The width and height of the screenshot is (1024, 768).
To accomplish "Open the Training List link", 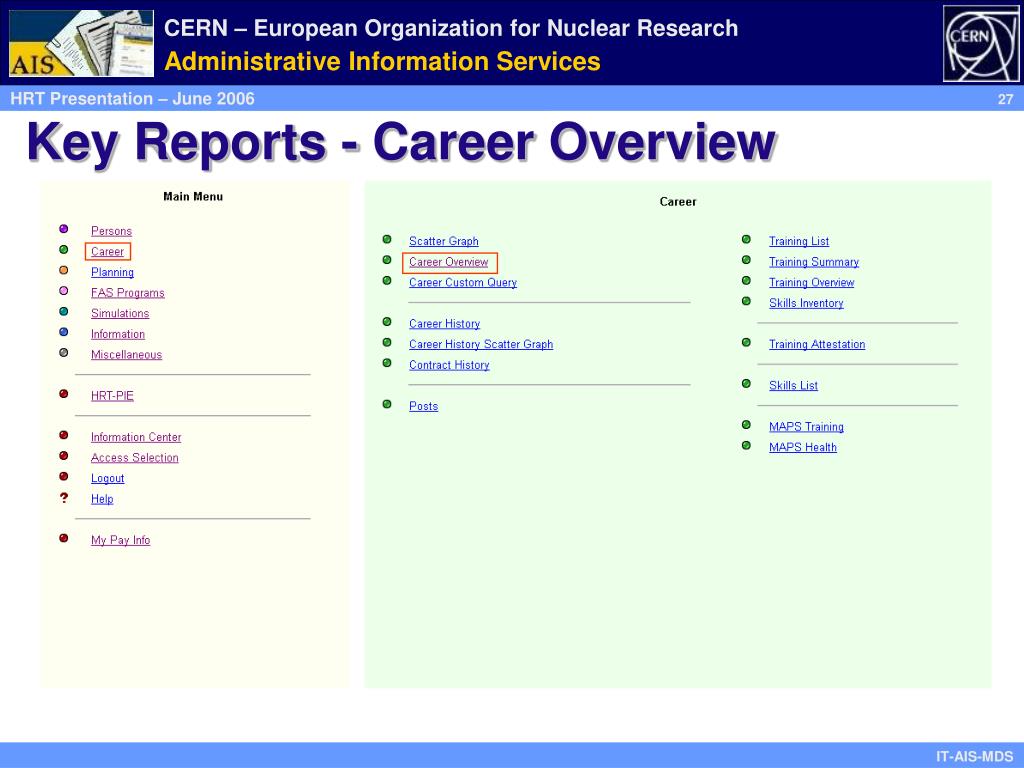I will [x=799, y=242].
